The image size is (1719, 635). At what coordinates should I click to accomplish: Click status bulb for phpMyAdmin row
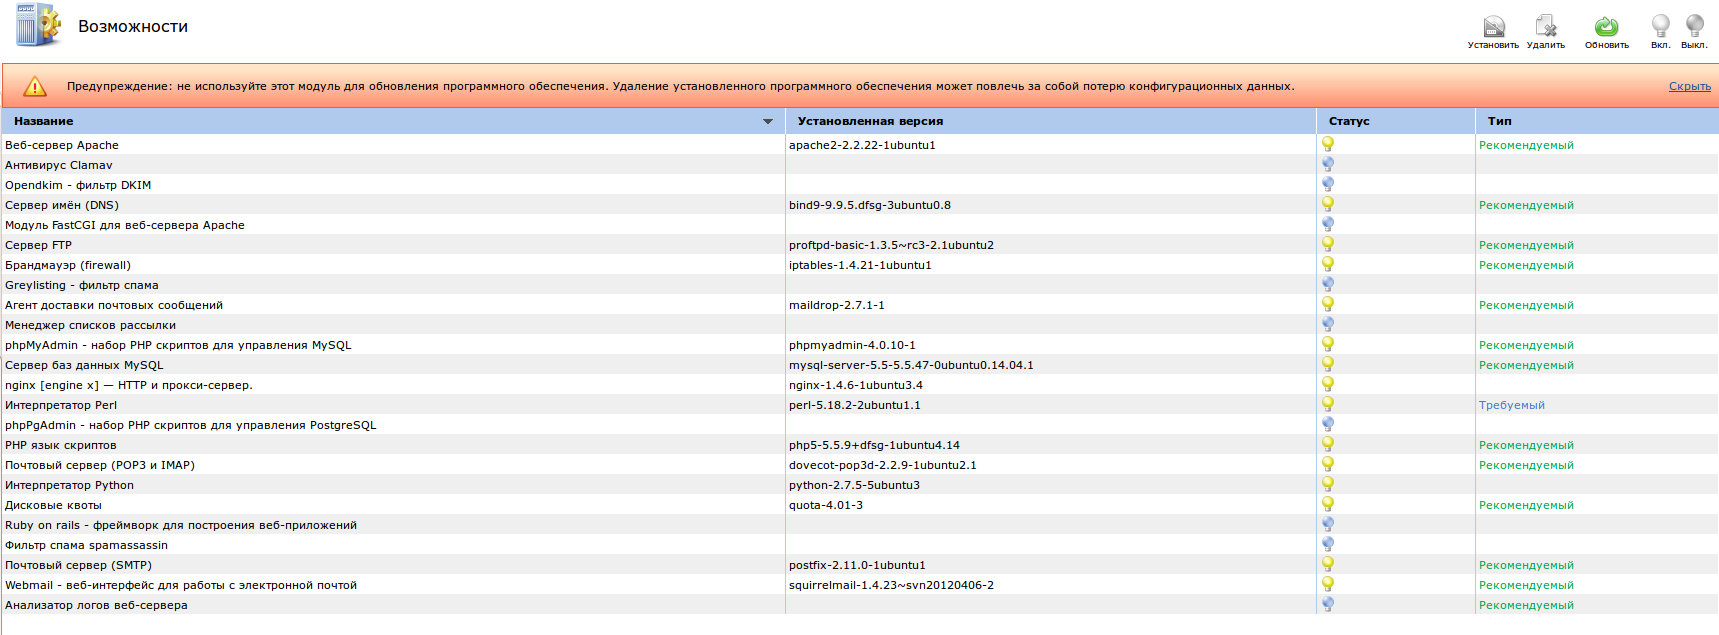pos(1328,344)
